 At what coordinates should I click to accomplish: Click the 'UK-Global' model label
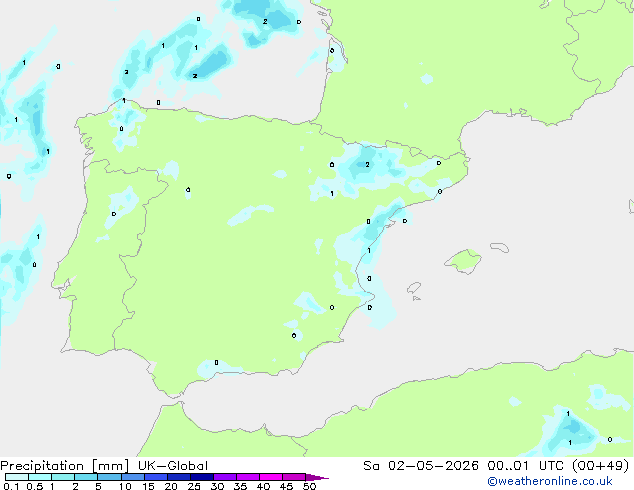173,466
